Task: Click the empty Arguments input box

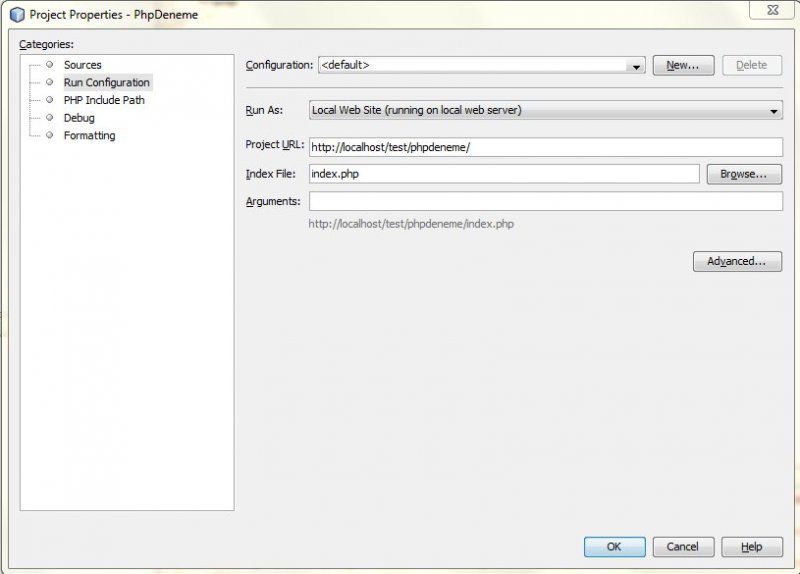Action: coord(545,201)
